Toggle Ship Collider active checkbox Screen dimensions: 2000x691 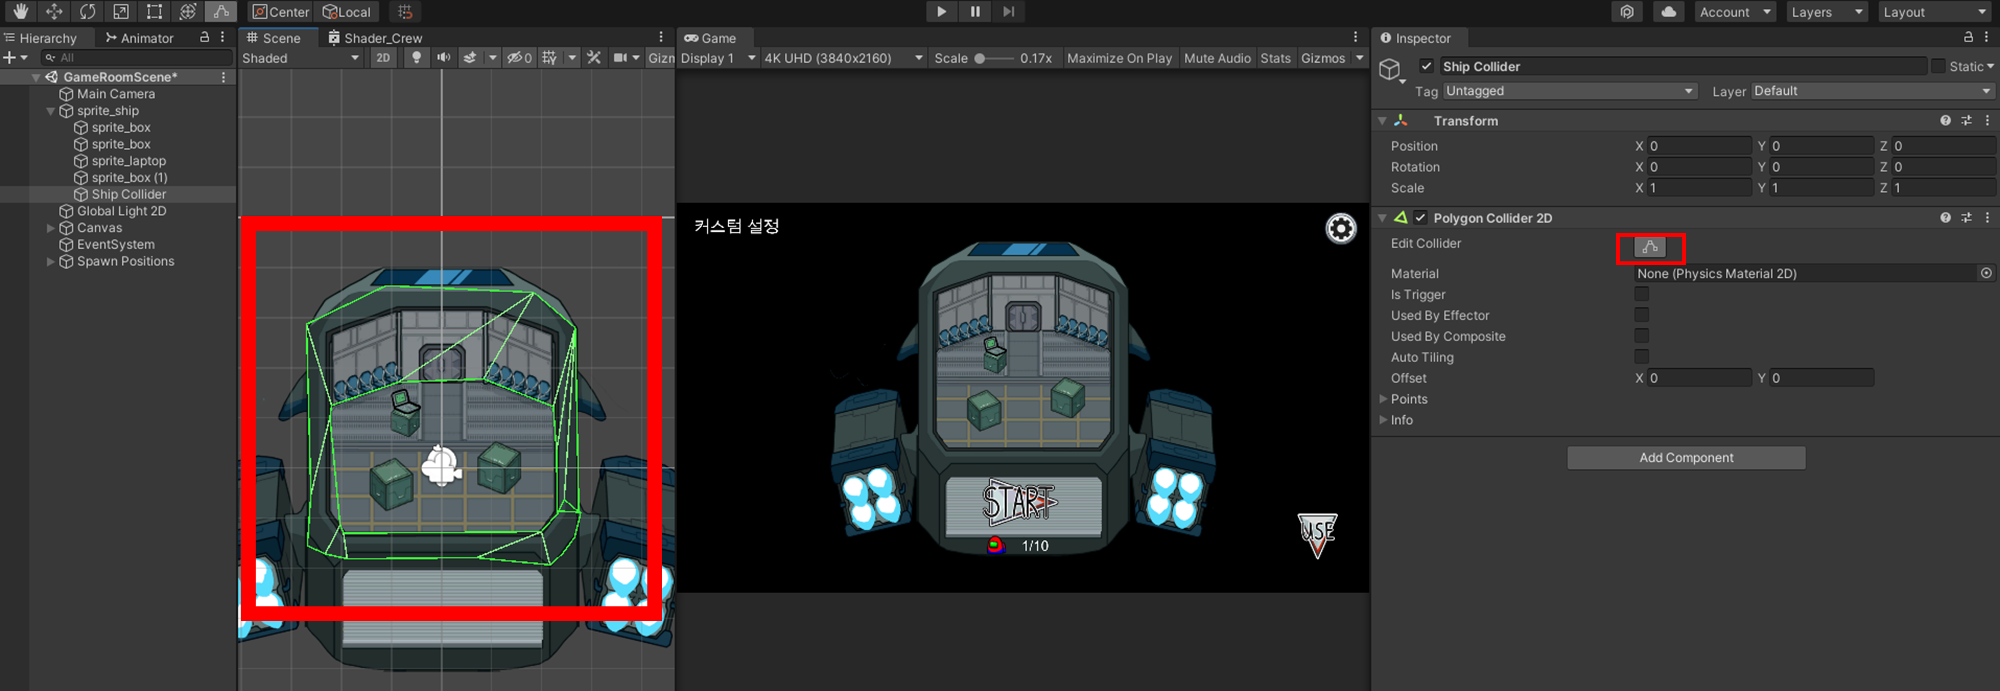click(x=1426, y=66)
